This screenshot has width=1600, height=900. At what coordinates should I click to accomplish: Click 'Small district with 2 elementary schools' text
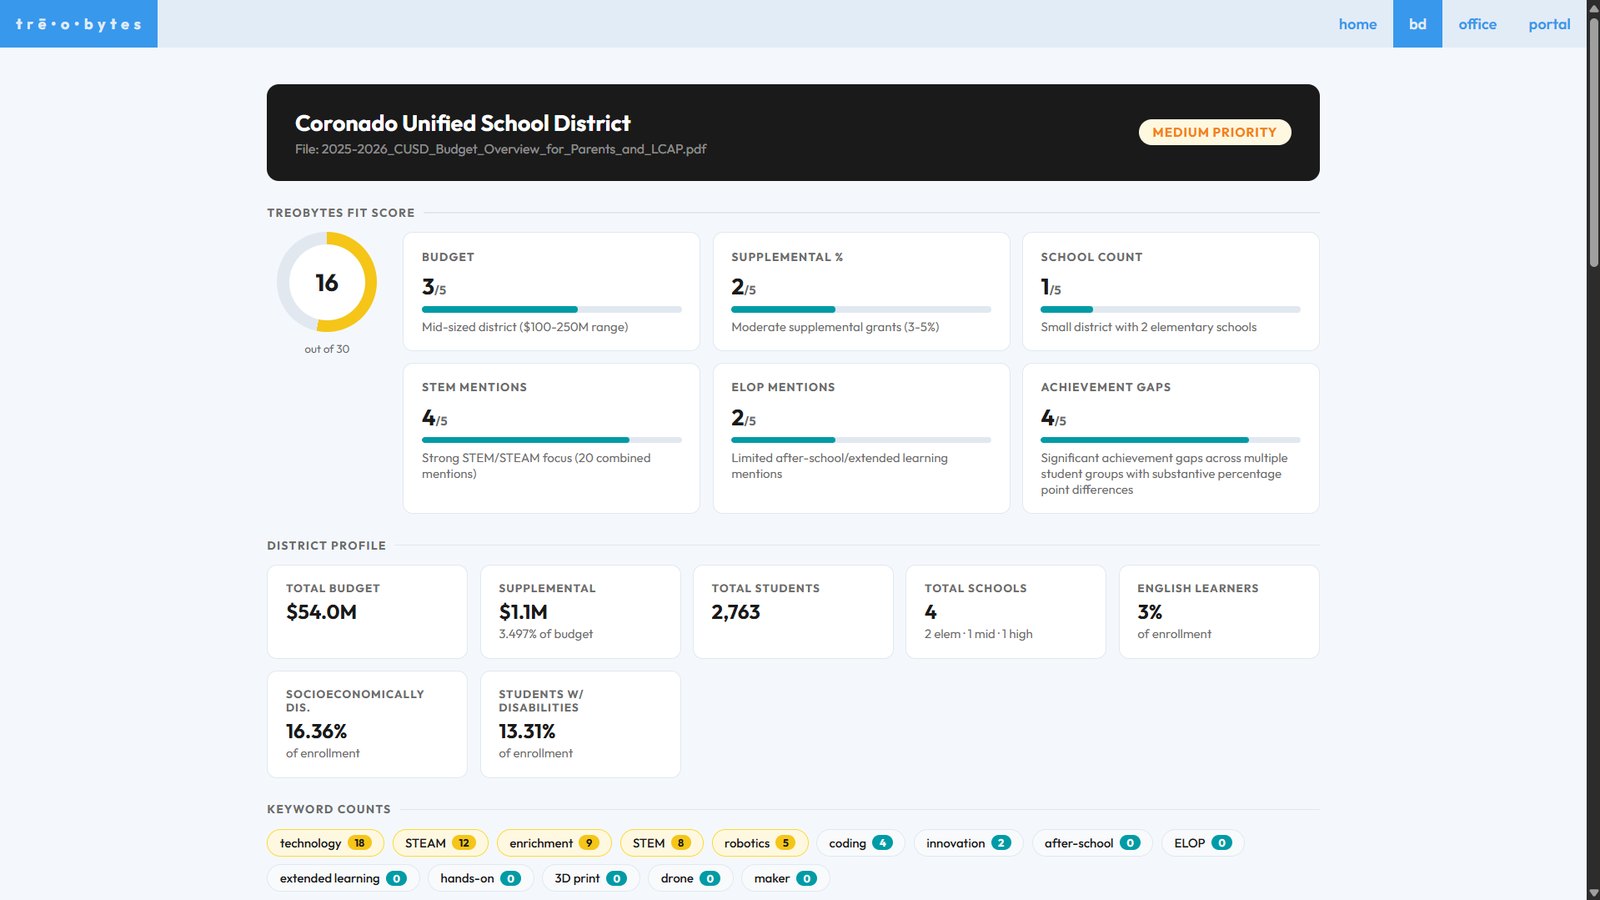coord(1148,327)
